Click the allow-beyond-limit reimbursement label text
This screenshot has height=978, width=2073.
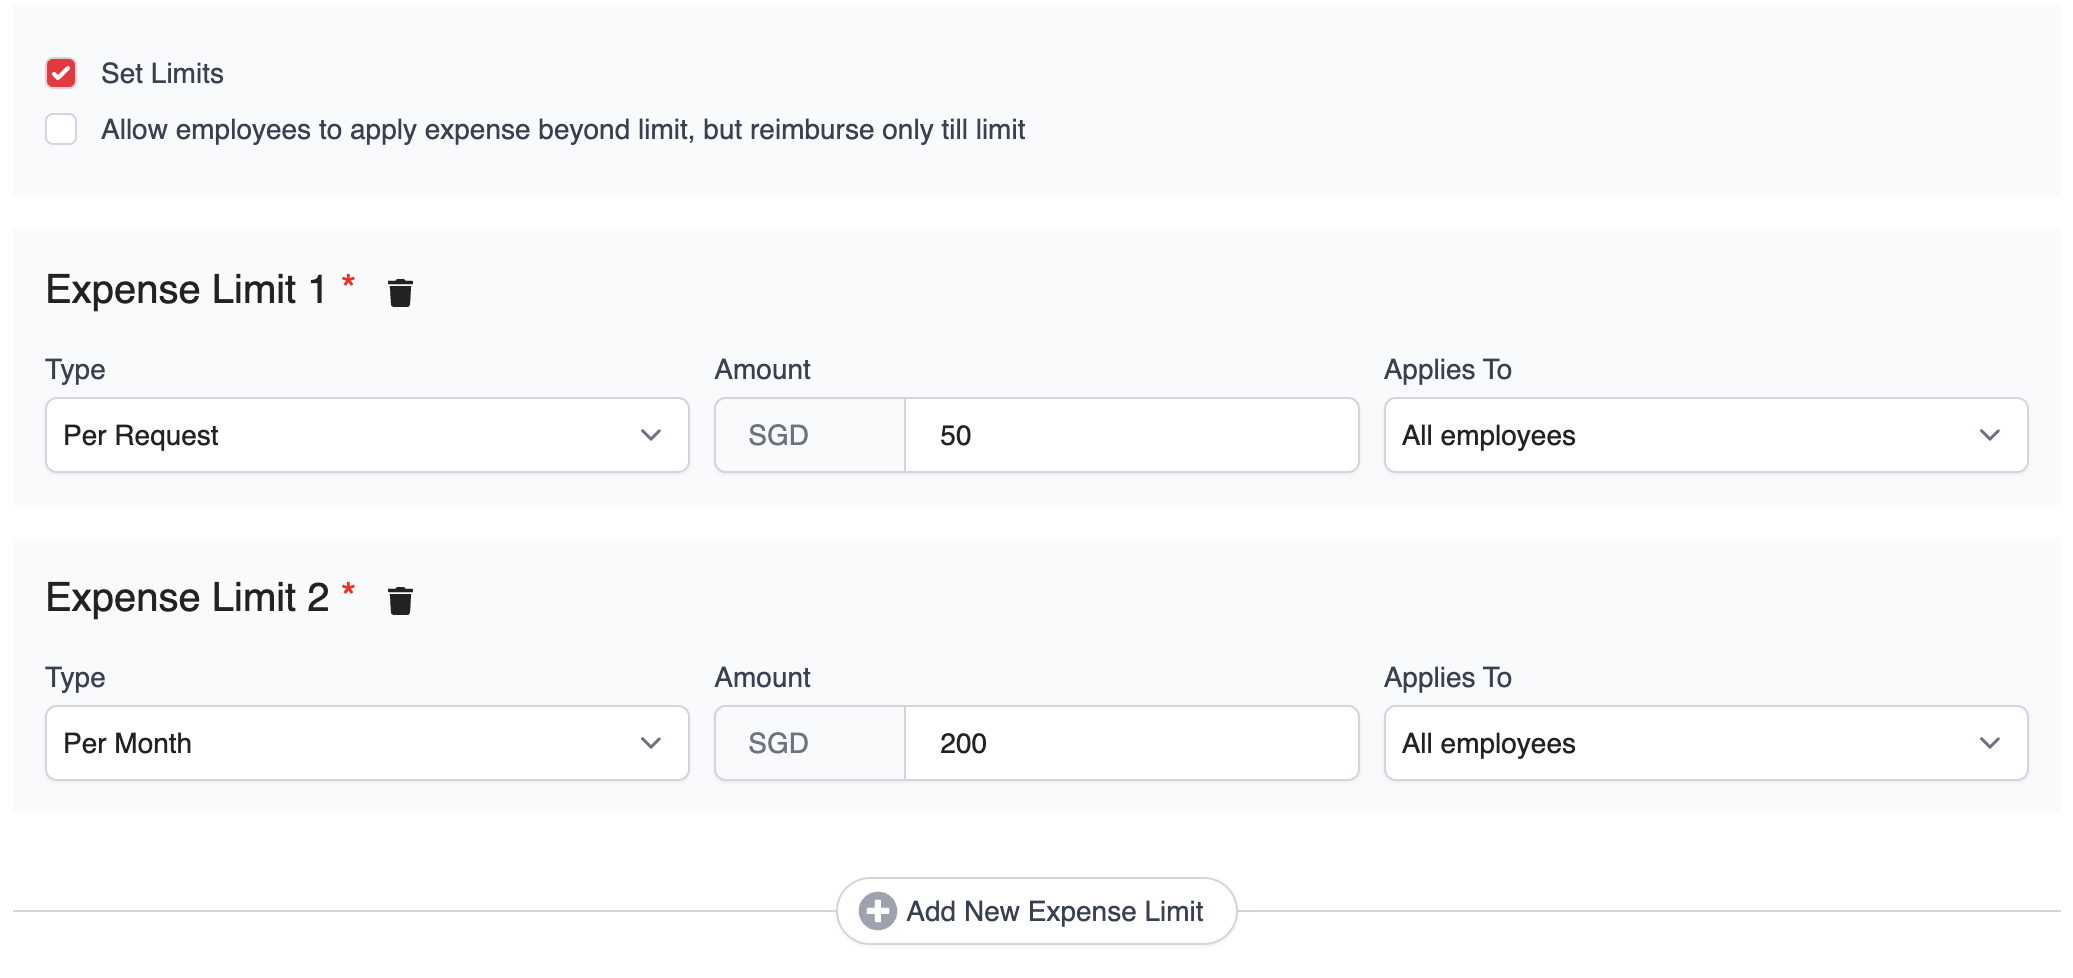click(x=563, y=130)
